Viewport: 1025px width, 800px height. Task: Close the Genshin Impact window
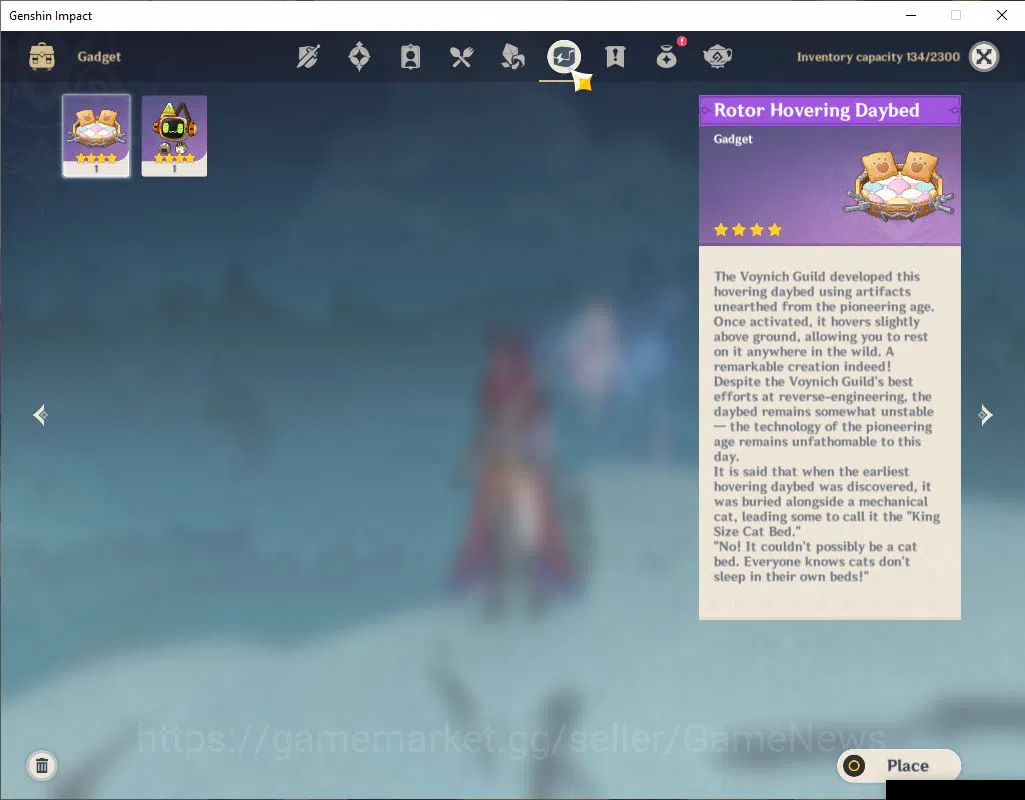[1001, 15]
